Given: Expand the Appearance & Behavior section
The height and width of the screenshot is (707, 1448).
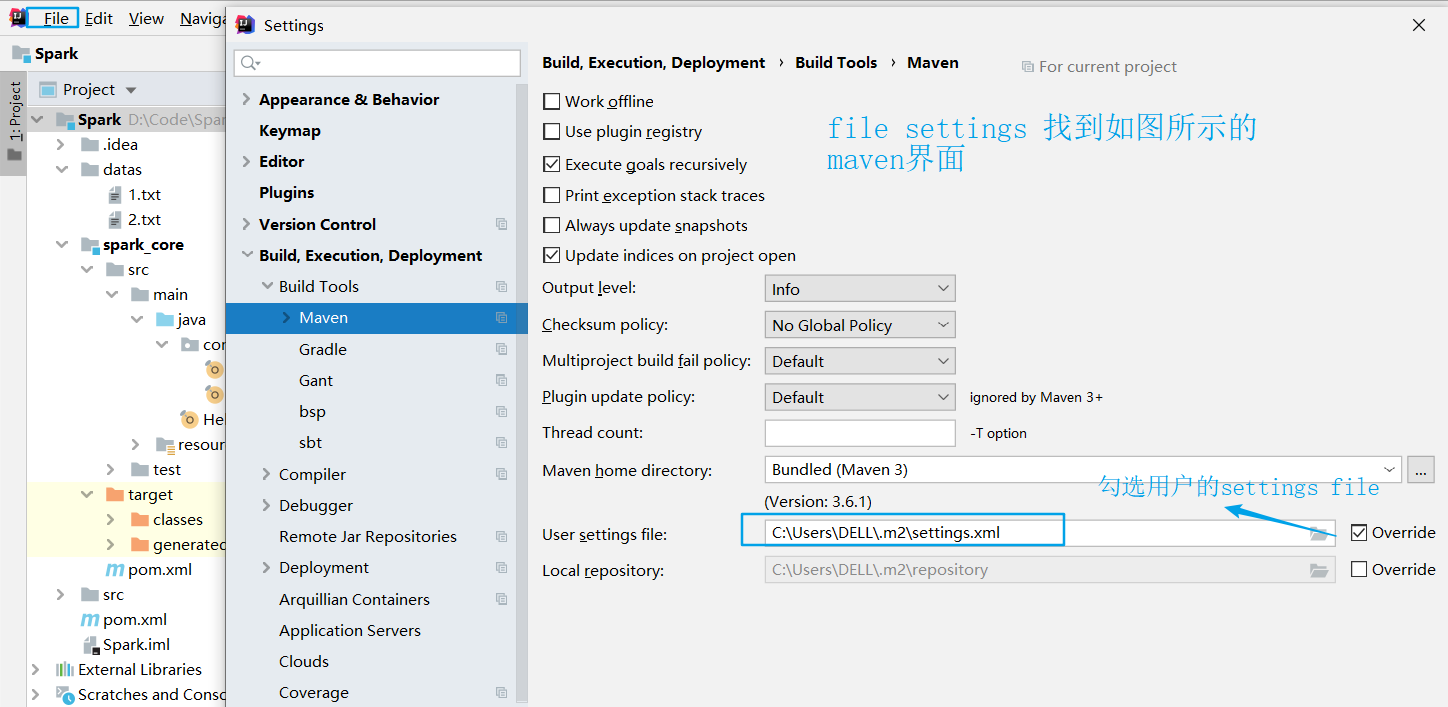Looking at the screenshot, I should 247,99.
